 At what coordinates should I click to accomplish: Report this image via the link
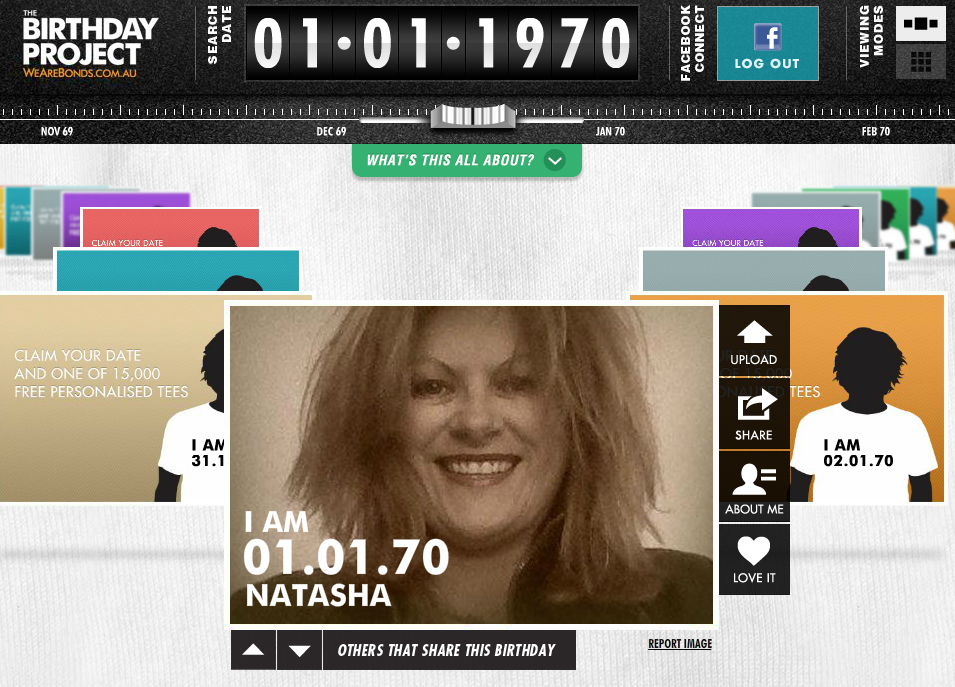coord(680,644)
